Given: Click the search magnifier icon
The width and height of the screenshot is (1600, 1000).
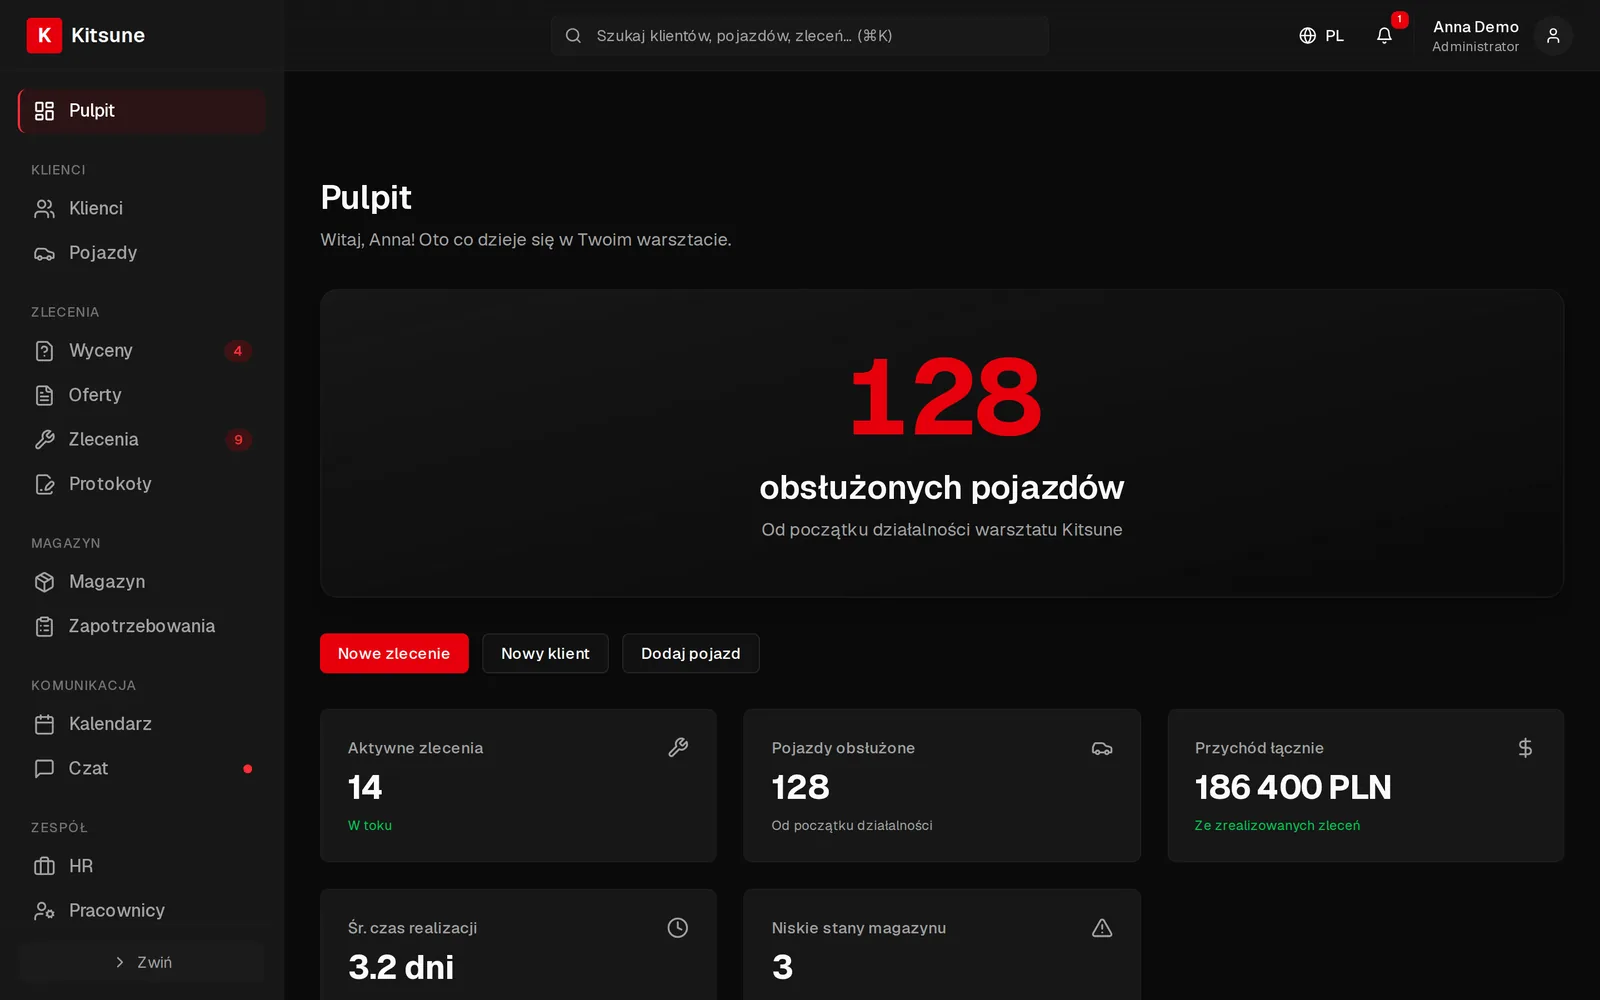Looking at the screenshot, I should pos(573,35).
